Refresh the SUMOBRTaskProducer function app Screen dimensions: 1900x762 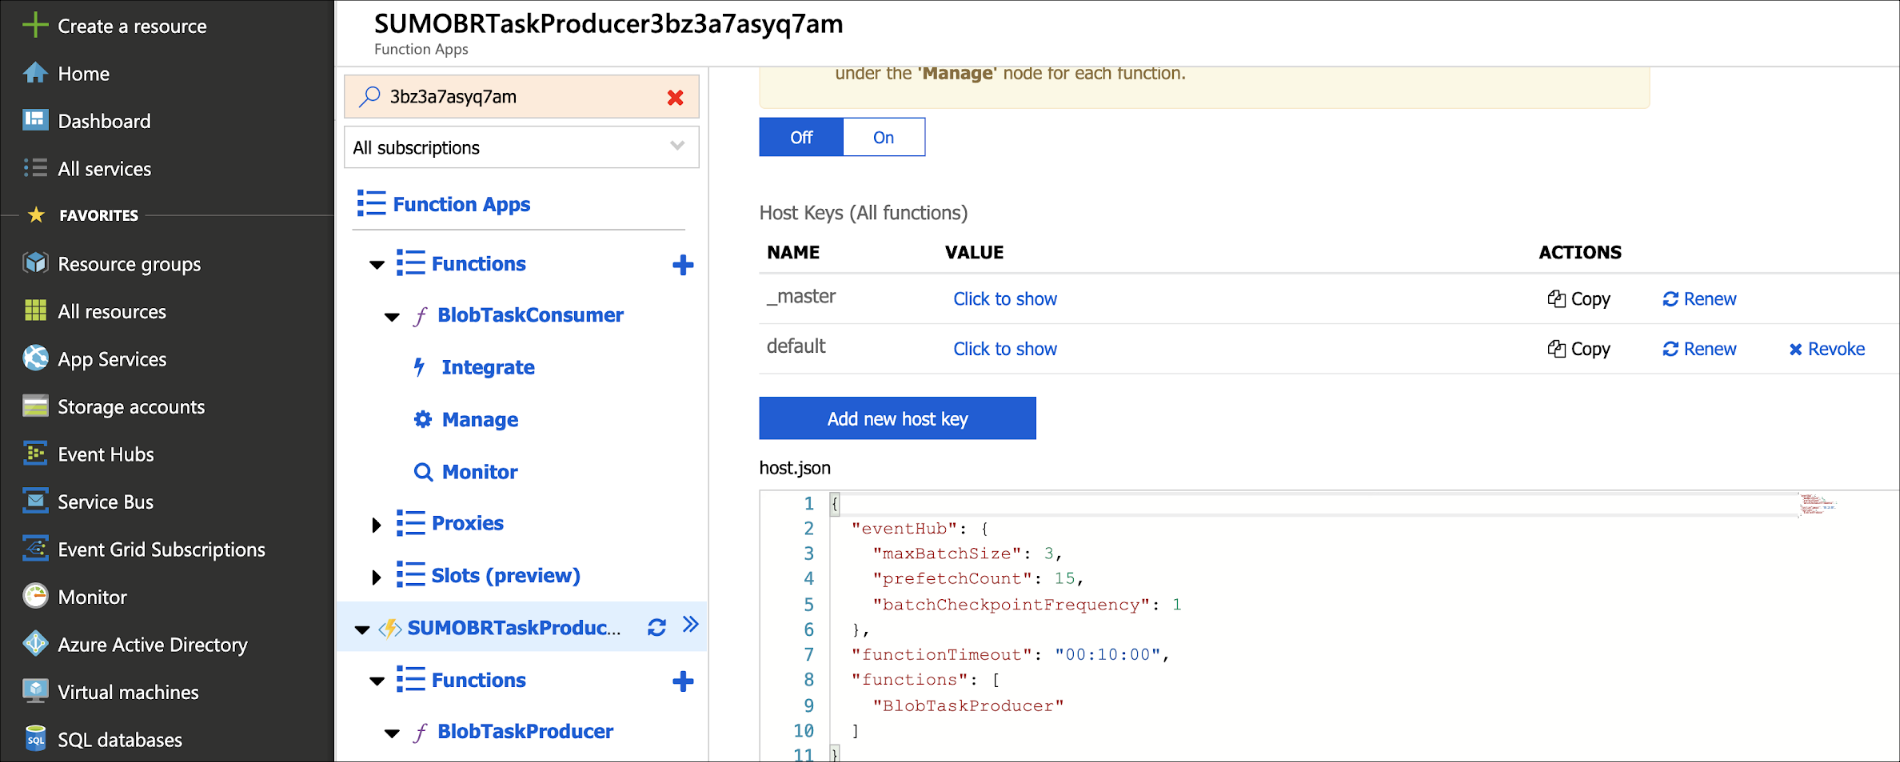[x=656, y=628]
